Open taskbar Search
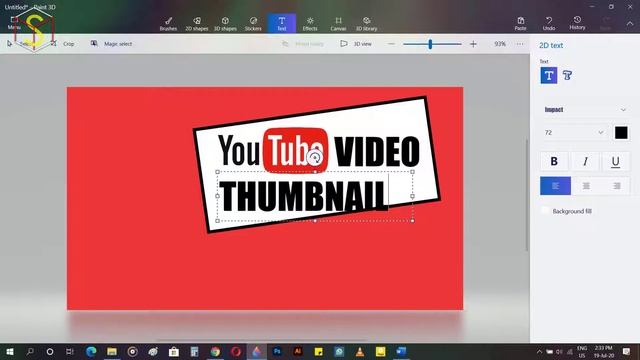The image size is (640, 360). pyautogui.click(x=30, y=351)
